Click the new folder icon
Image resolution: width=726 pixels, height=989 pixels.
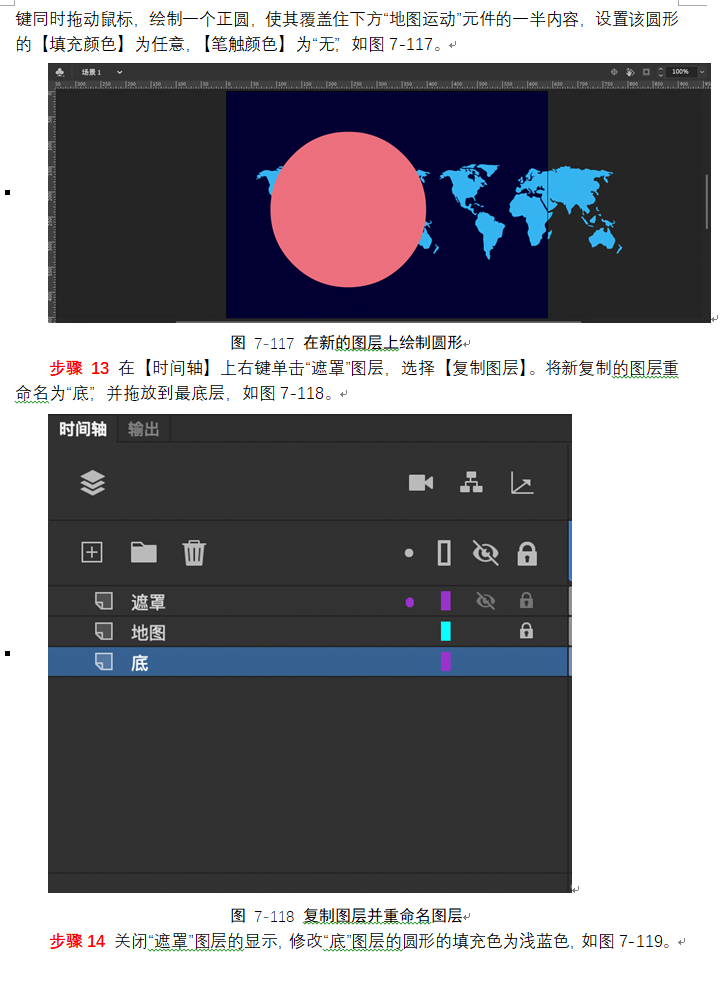(144, 553)
